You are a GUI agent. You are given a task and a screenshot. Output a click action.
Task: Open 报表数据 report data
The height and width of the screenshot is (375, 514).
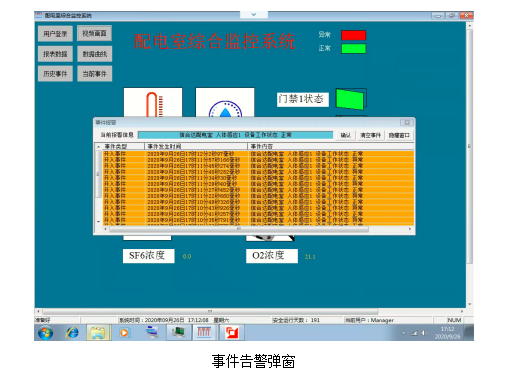[55, 54]
